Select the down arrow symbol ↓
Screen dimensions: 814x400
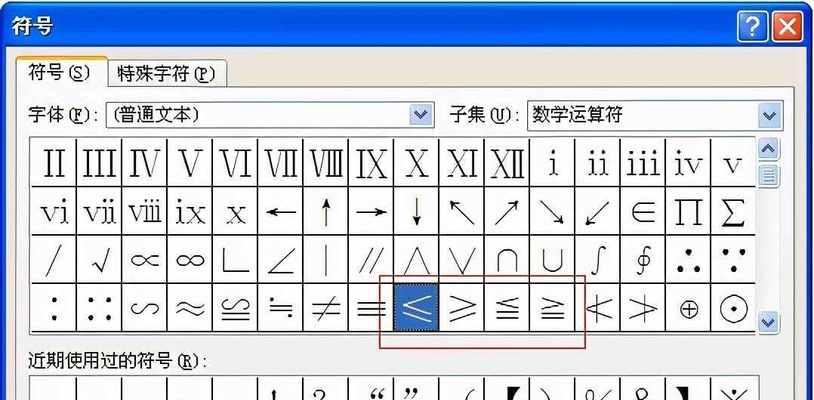tap(416, 211)
